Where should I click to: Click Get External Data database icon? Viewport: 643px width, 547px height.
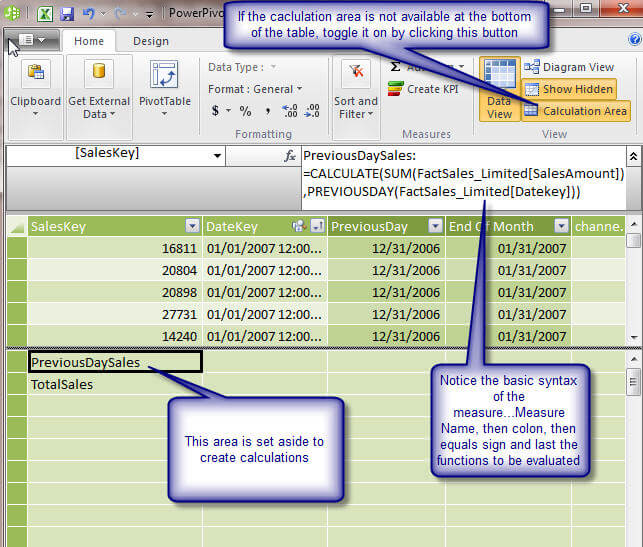98,76
